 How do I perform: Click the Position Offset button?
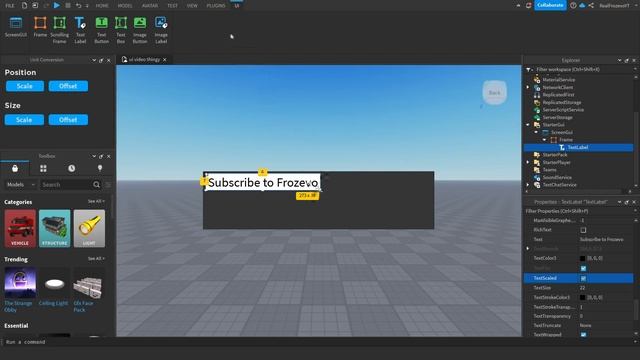point(68,86)
